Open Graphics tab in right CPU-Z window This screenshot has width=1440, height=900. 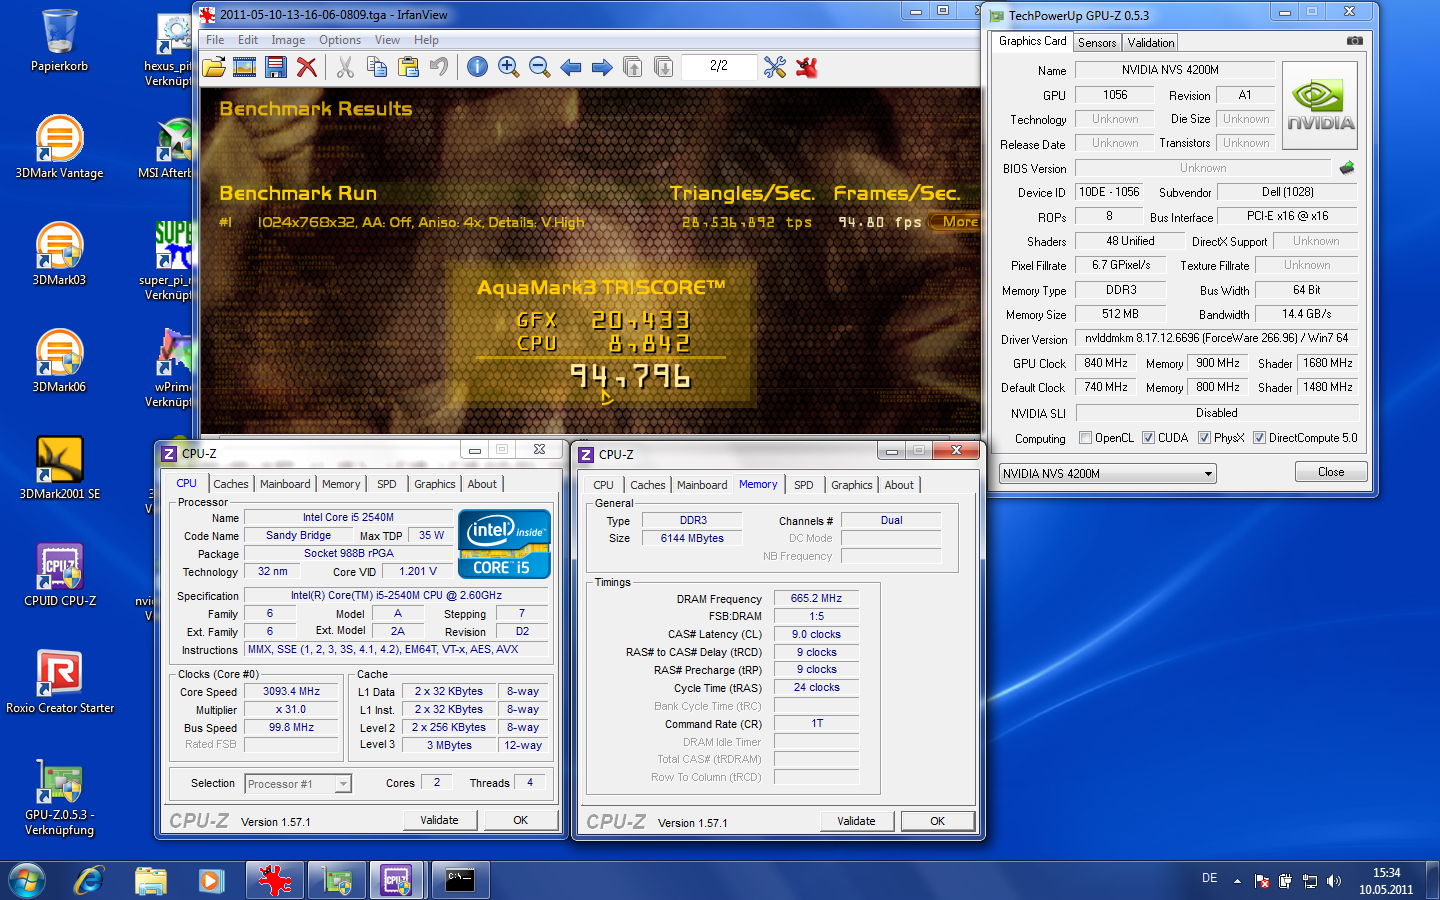(x=851, y=485)
